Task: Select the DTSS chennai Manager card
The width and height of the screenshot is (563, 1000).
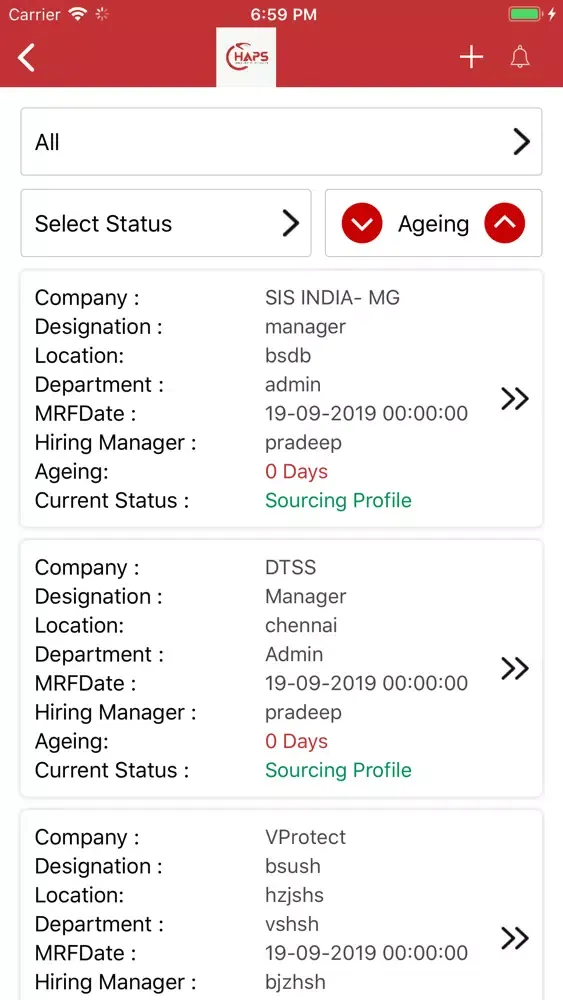Action: pos(281,668)
